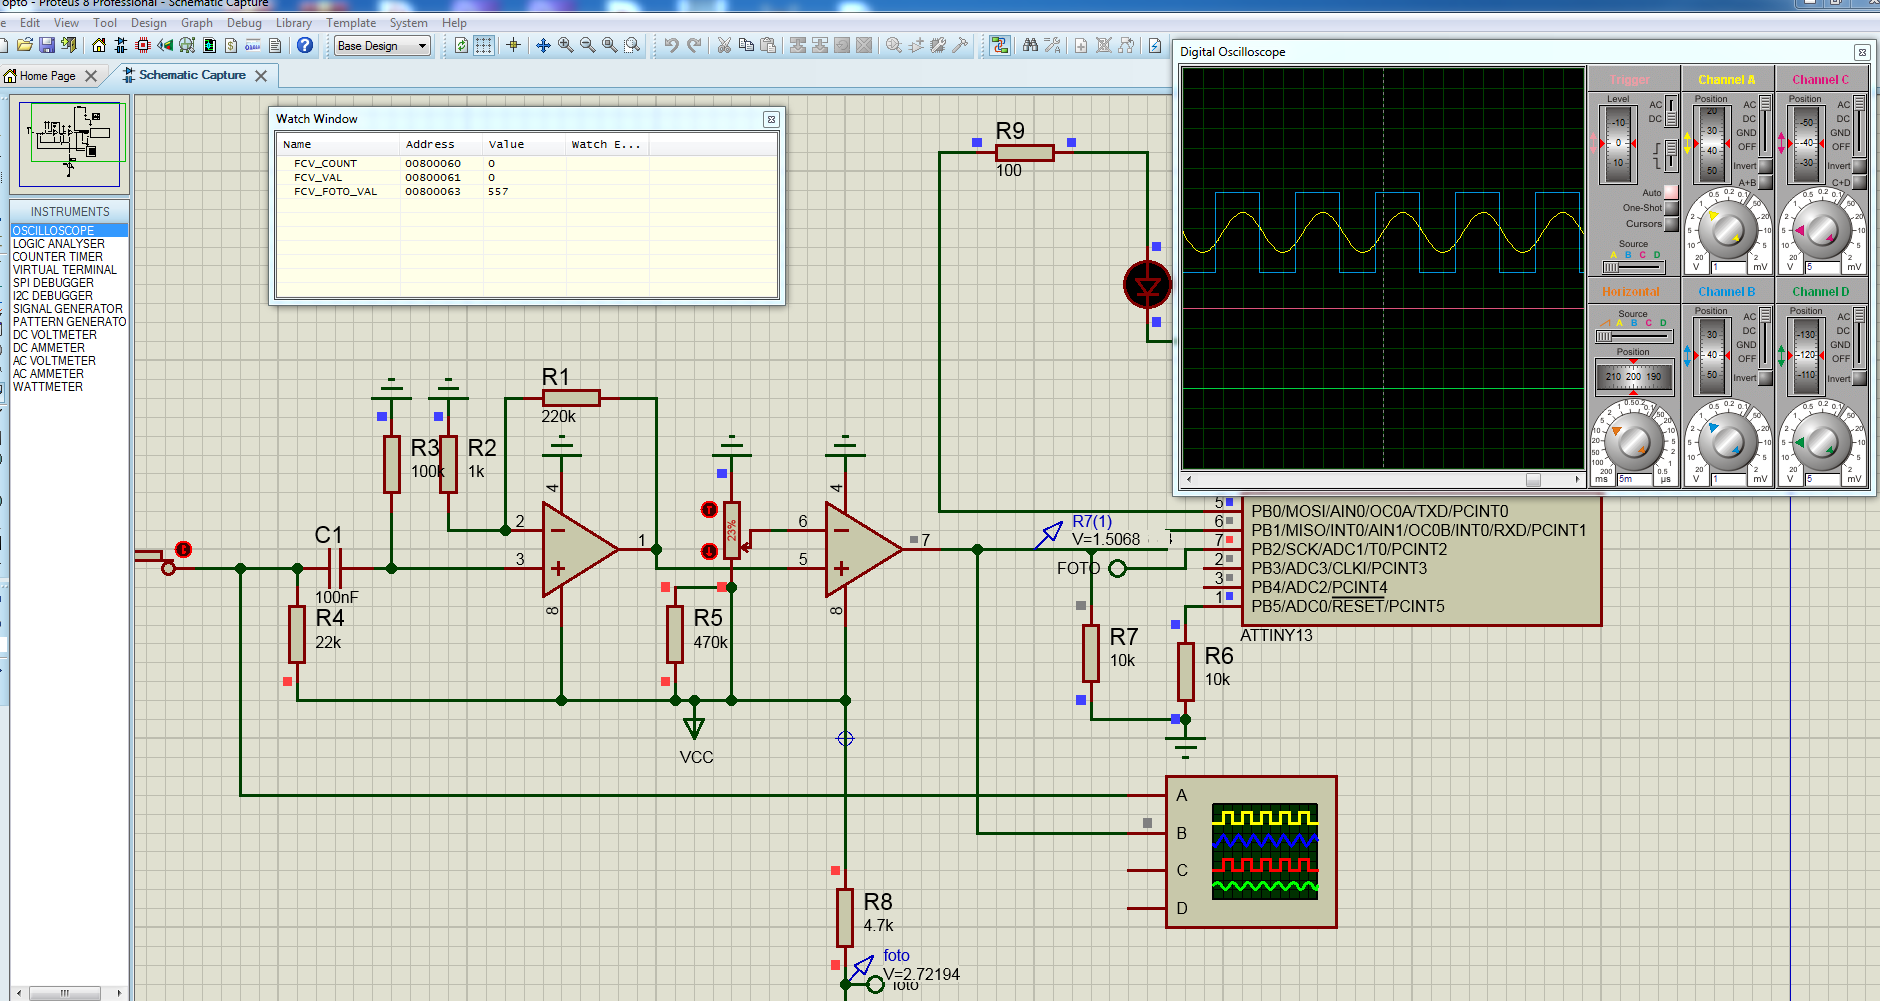This screenshot has height=1001, width=1880.
Task: Open Bill of Materials dollar icon
Action: point(230,45)
